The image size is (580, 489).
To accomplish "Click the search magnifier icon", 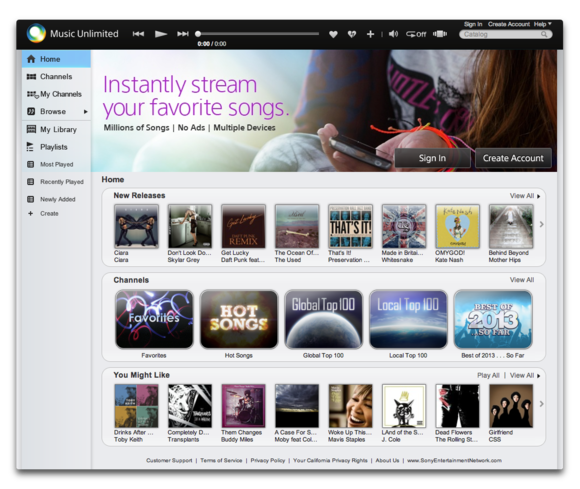I will 544,34.
